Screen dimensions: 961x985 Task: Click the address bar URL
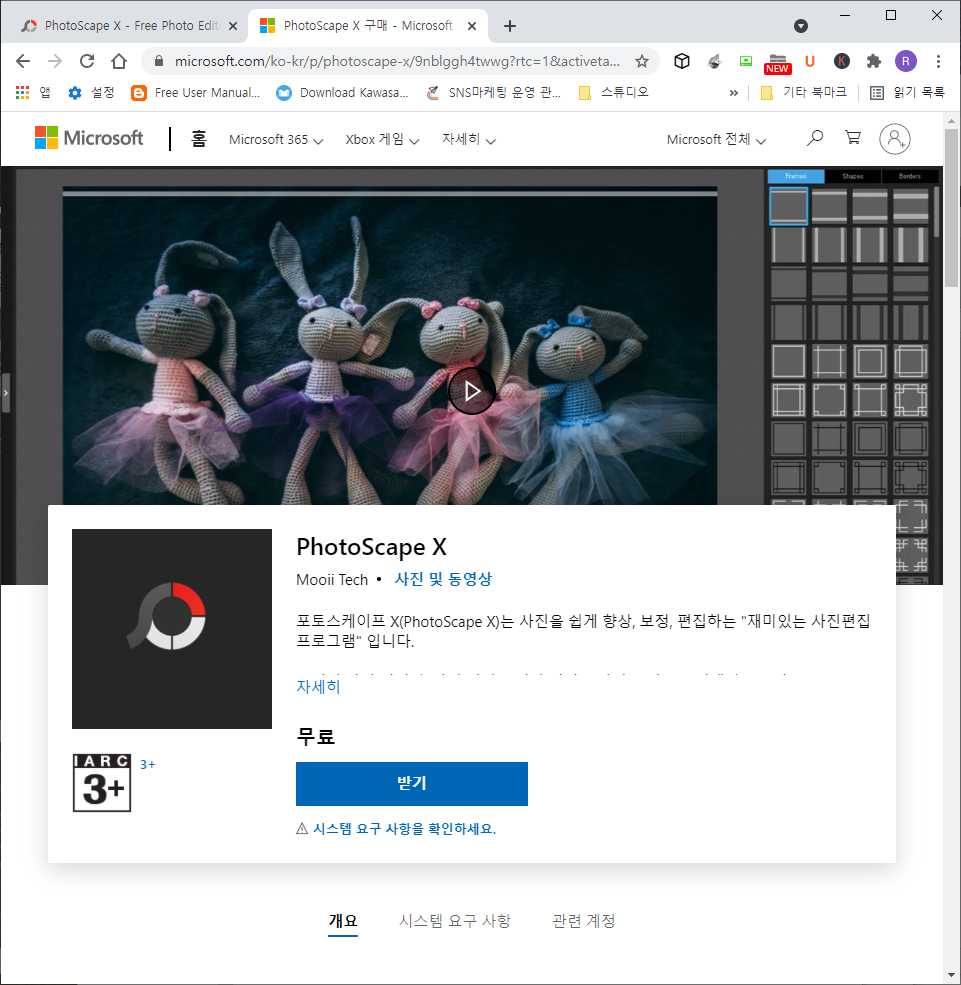397,61
